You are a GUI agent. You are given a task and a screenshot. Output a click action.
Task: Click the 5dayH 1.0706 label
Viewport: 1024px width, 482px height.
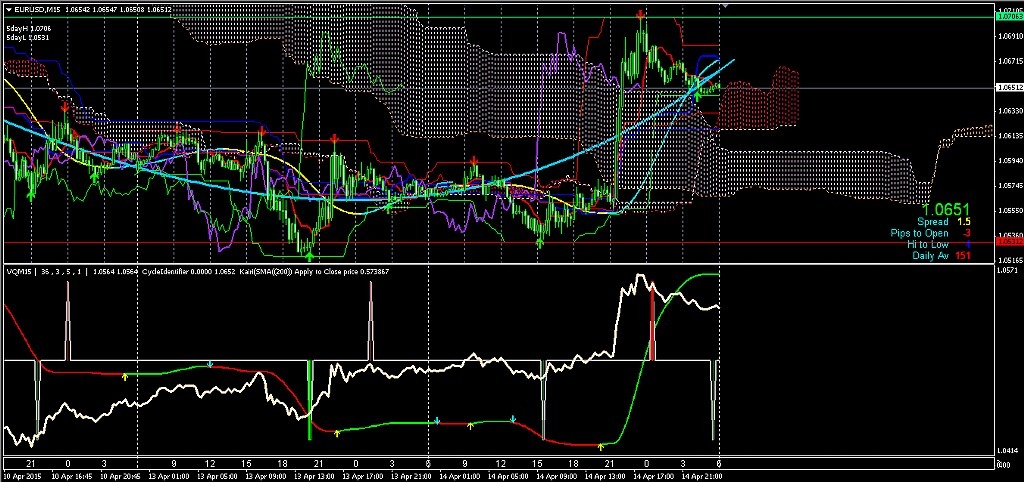[x=28, y=29]
